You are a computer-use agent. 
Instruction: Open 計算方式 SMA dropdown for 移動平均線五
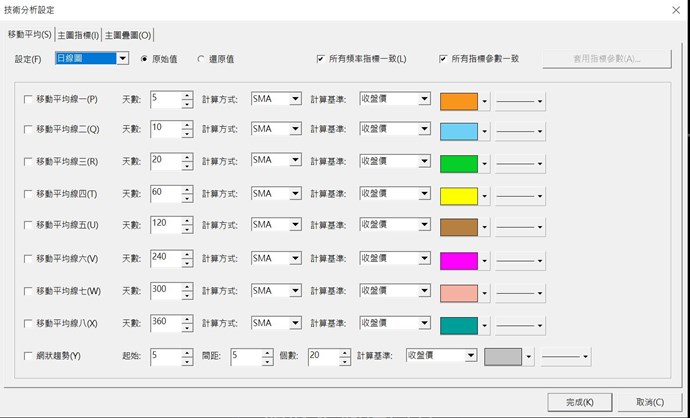295,226
